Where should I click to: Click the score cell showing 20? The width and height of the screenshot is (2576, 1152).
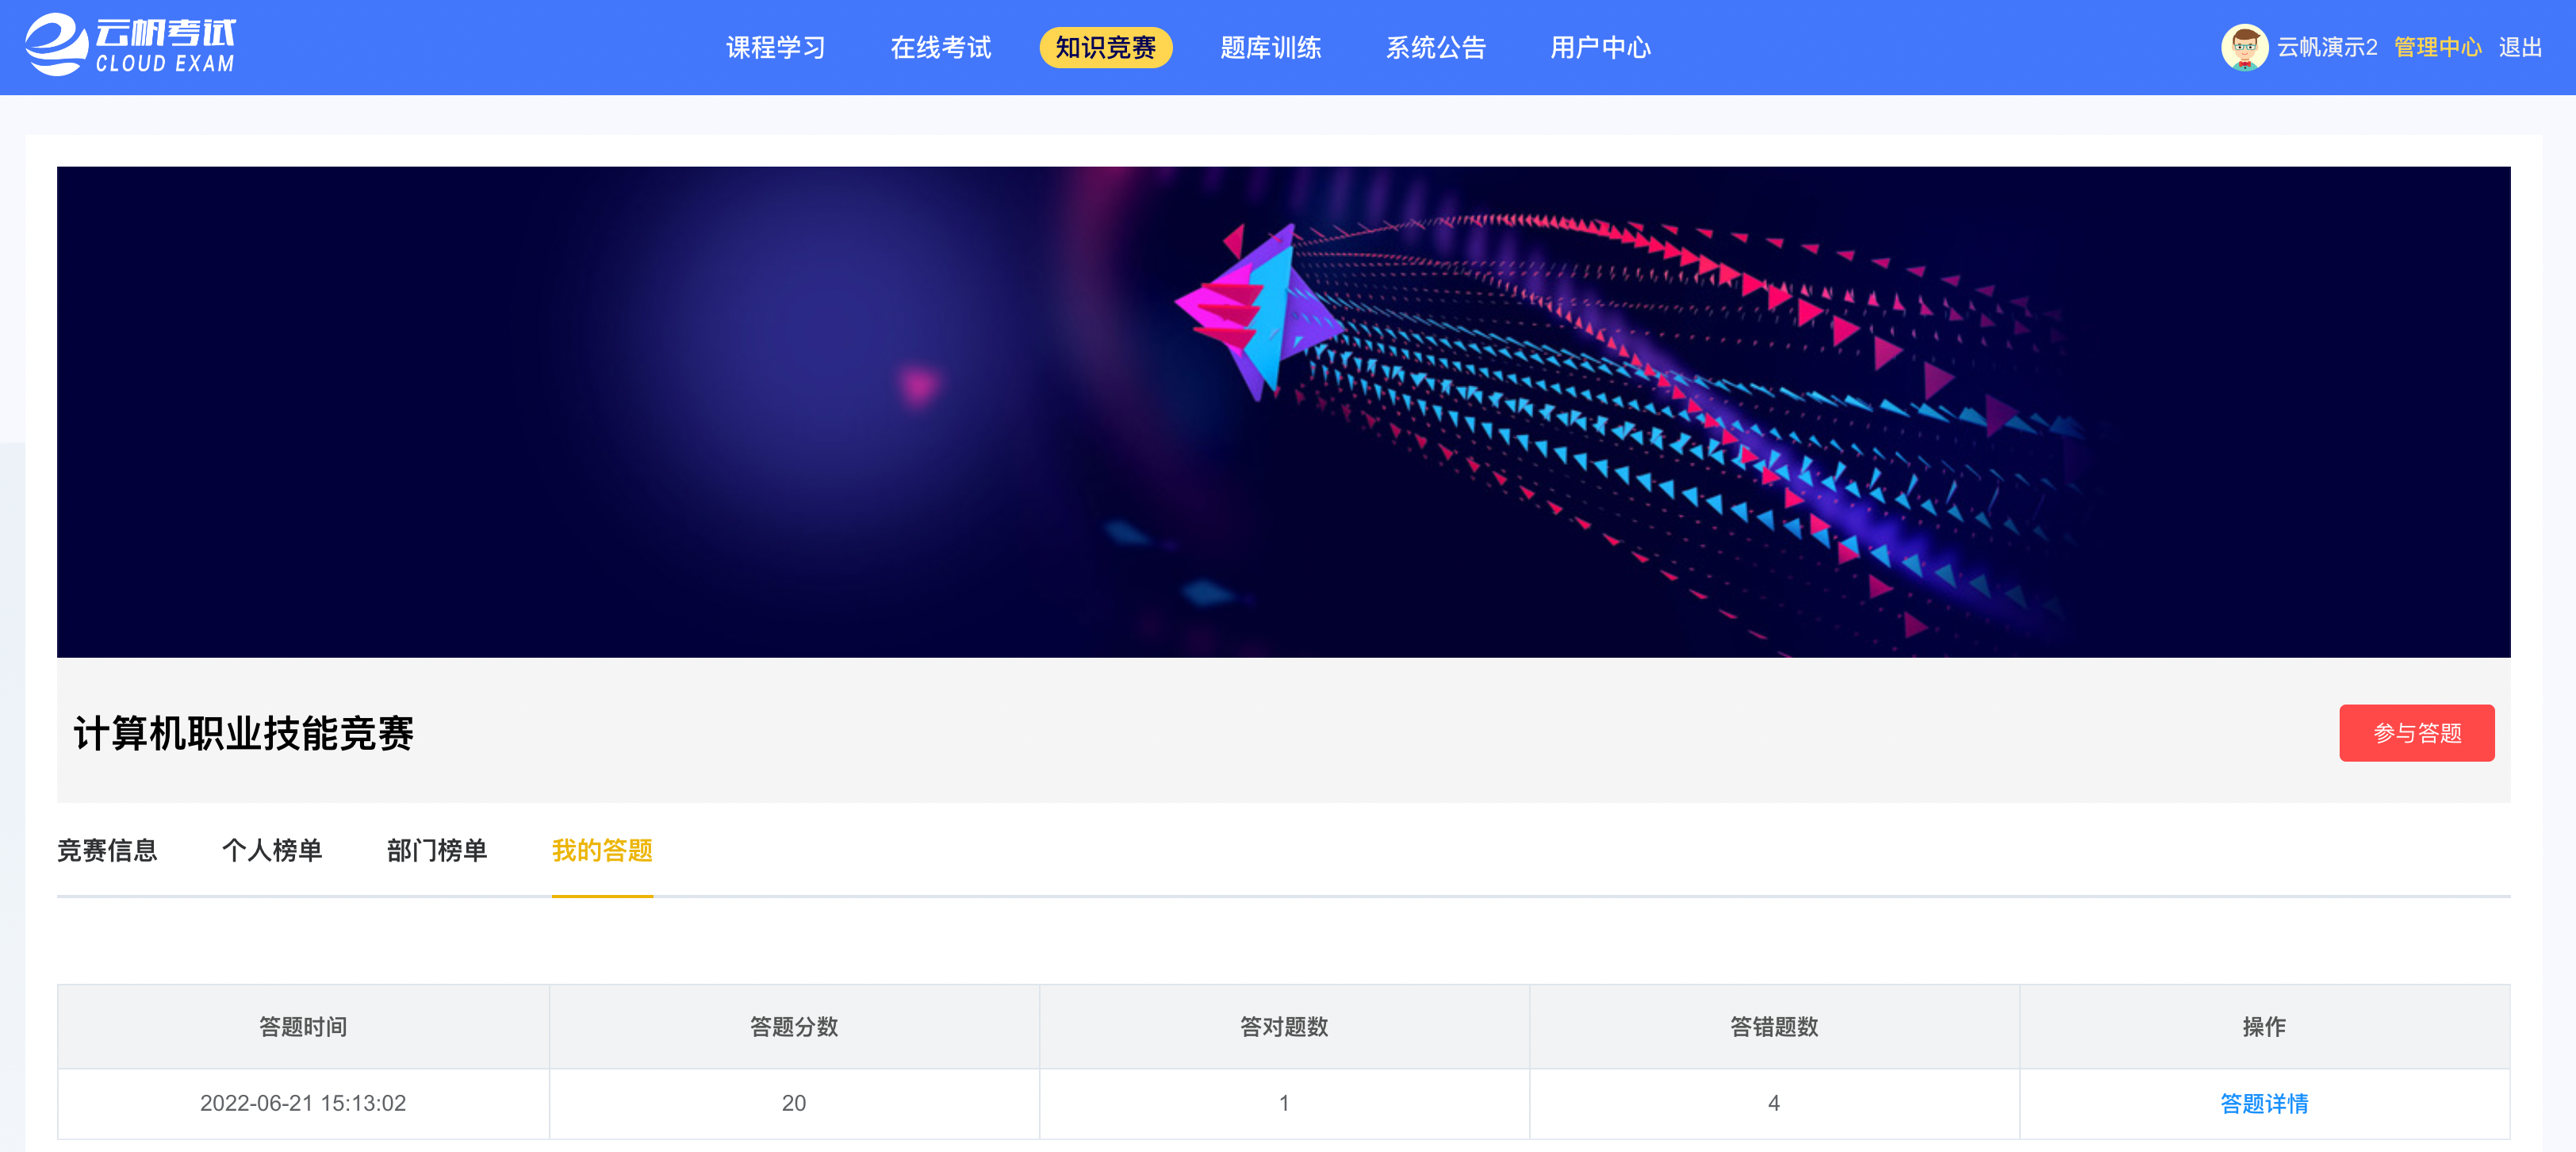794,1103
